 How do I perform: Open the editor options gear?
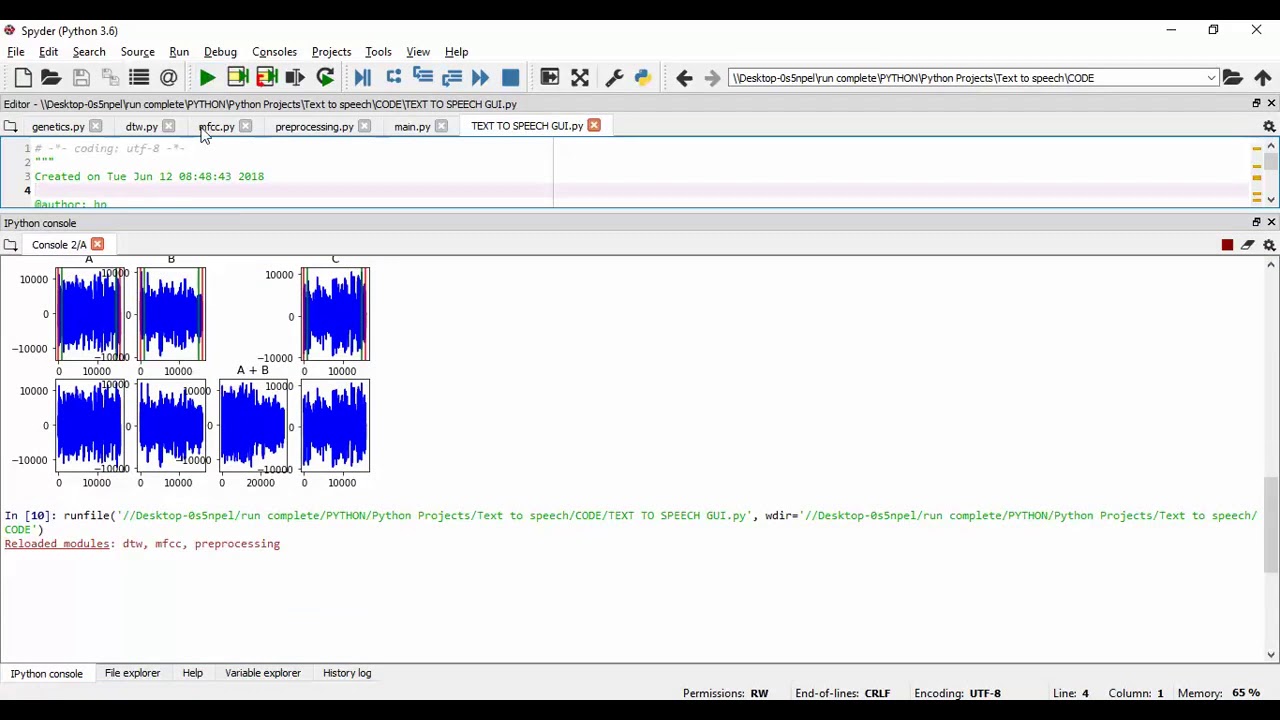click(x=1269, y=126)
